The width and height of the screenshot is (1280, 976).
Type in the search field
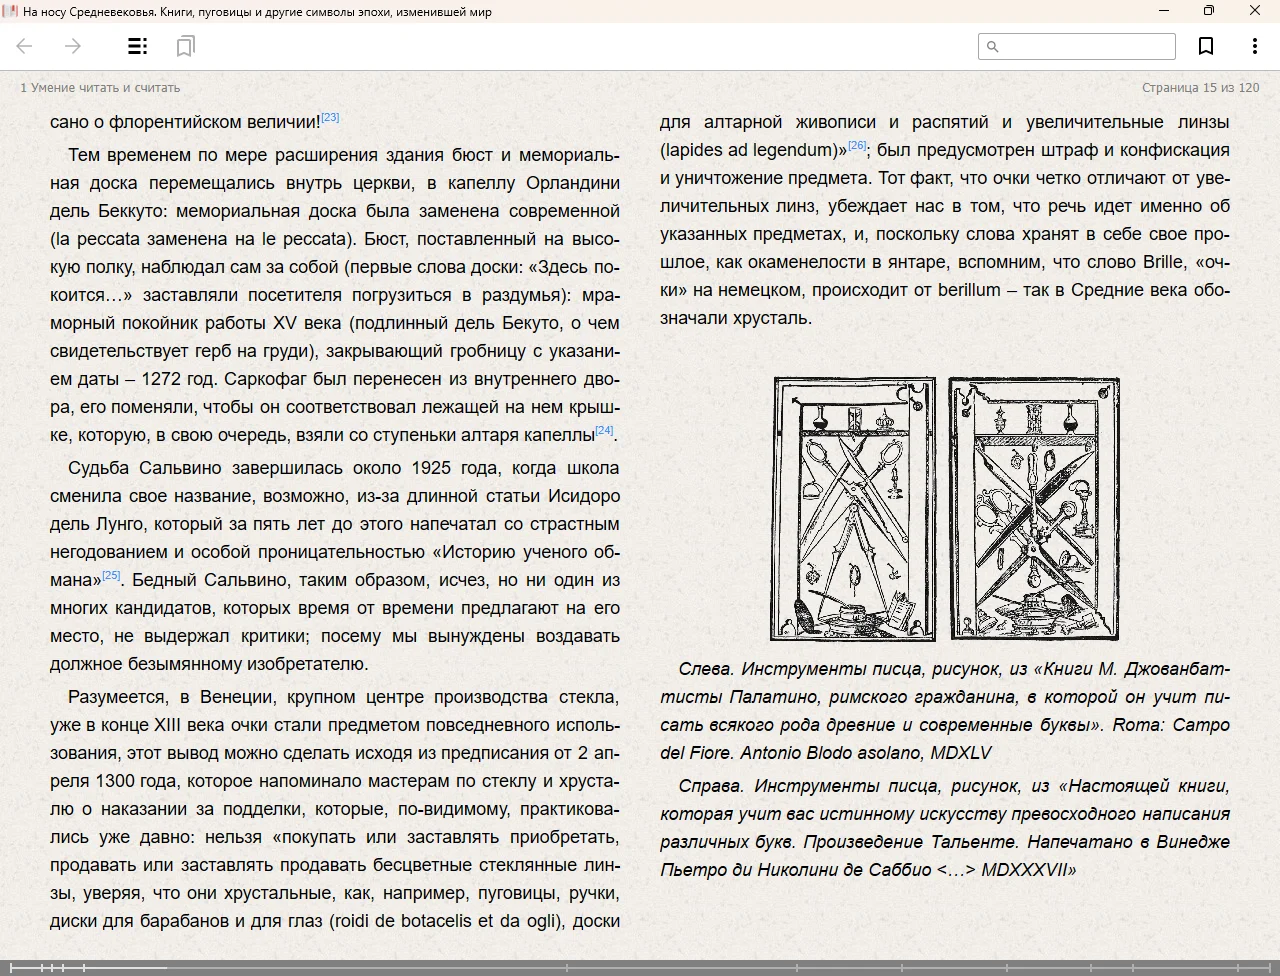coord(1085,46)
